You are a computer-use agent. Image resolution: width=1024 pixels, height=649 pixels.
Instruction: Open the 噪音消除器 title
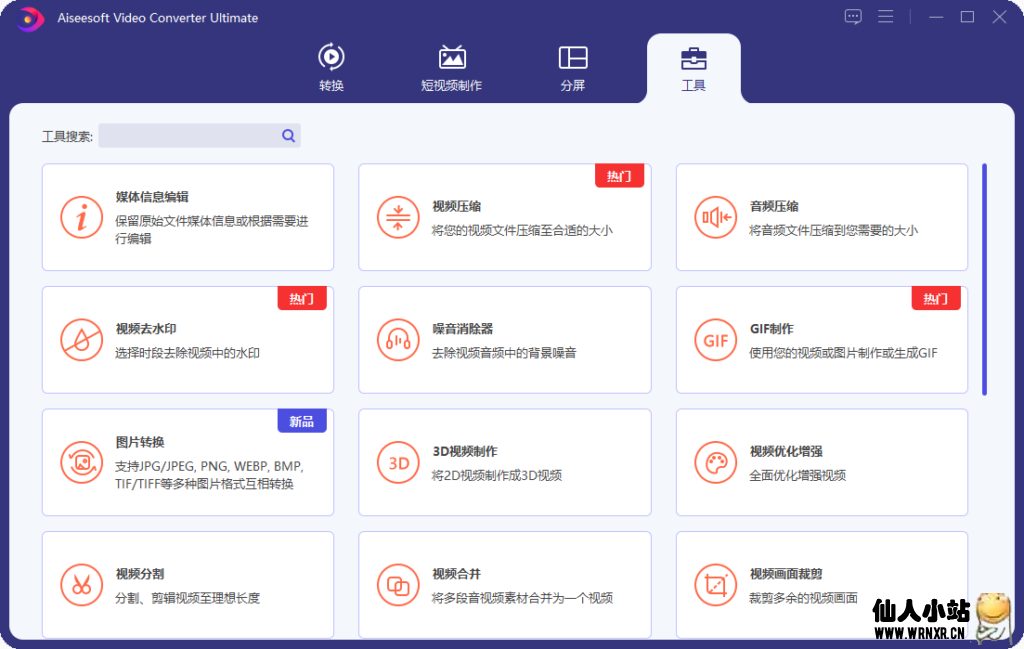pyautogui.click(x=462, y=328)
